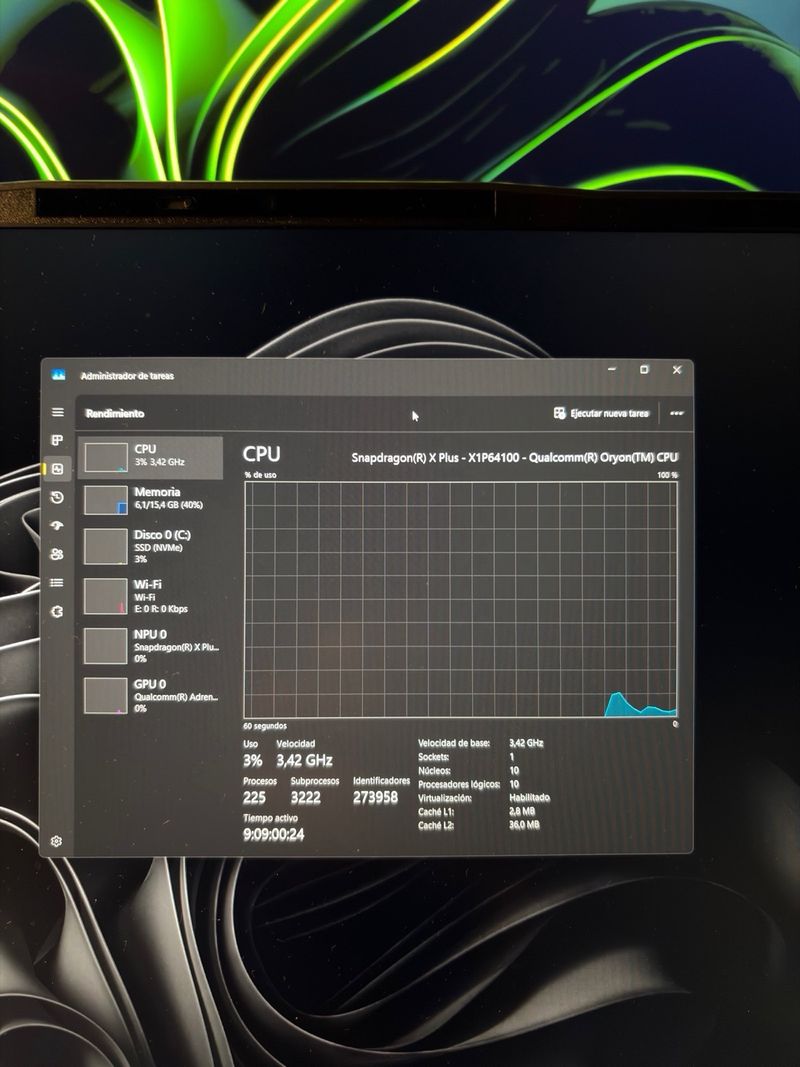Open App history sidebar icon
This screenshot has height=1067, width=800.
[57, 497]
